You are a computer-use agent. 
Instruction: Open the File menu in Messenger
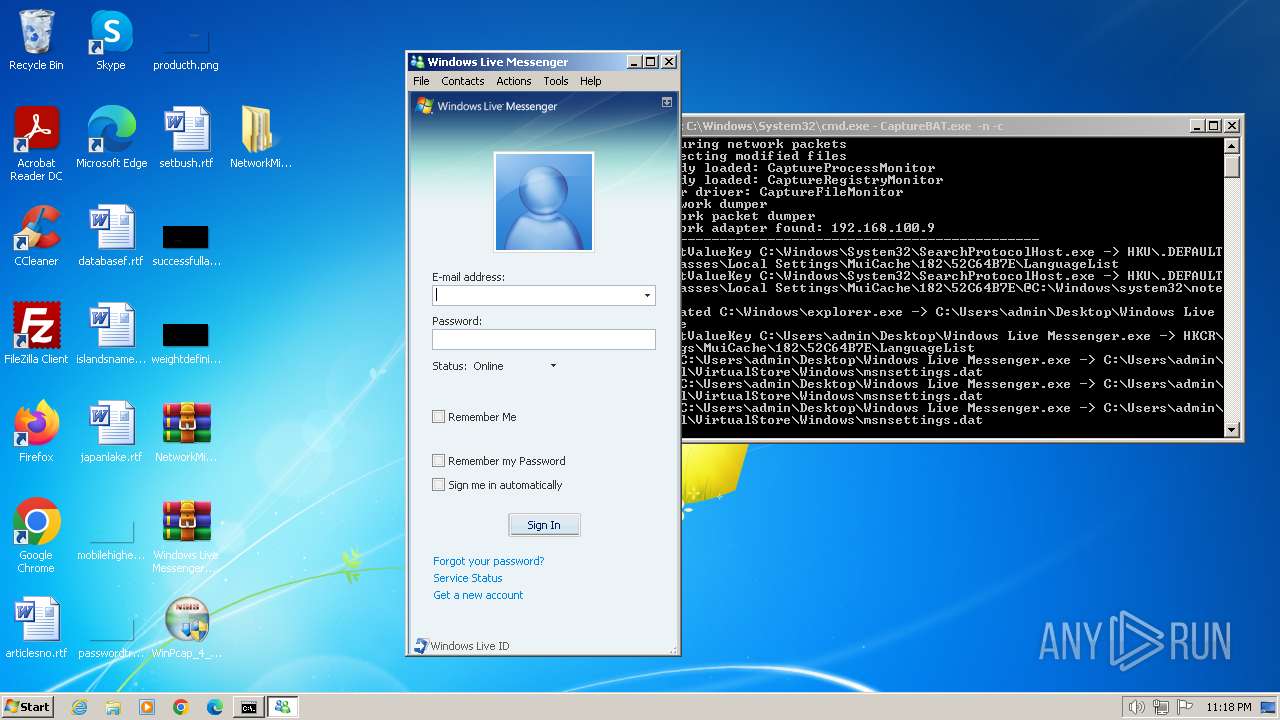click(x=421, y=81)
